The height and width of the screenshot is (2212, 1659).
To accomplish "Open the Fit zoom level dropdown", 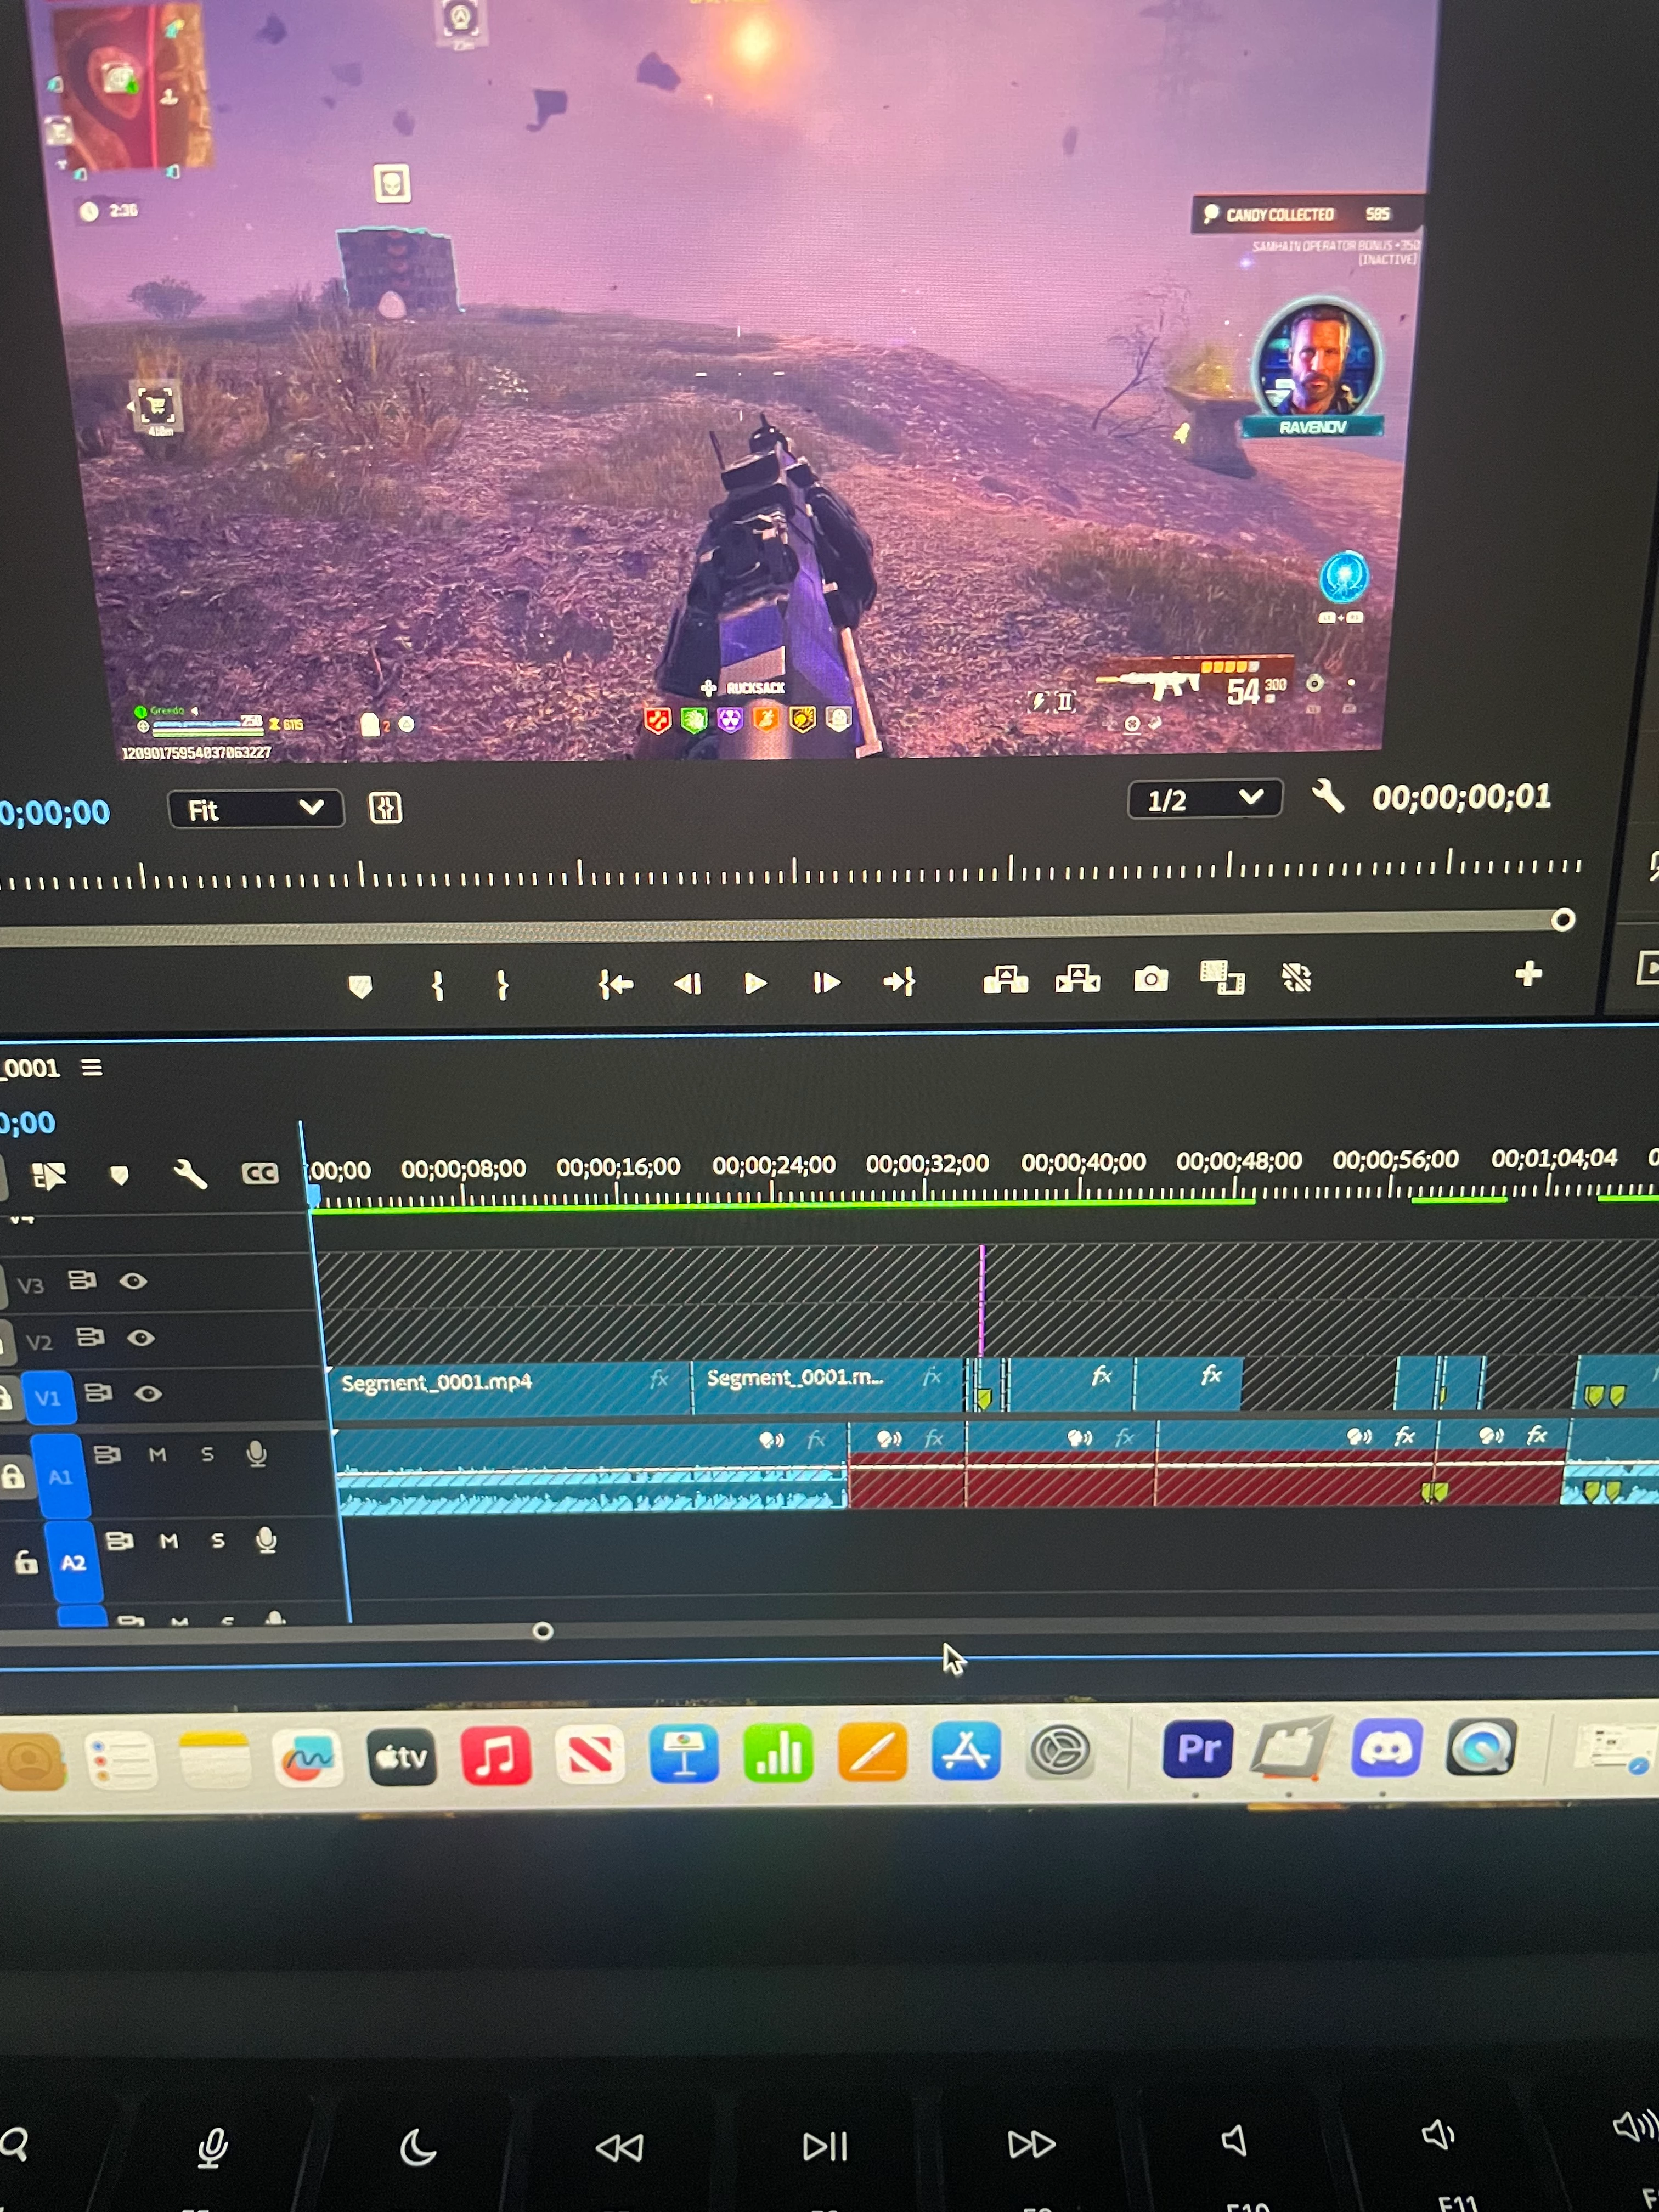I will (255, 809).
